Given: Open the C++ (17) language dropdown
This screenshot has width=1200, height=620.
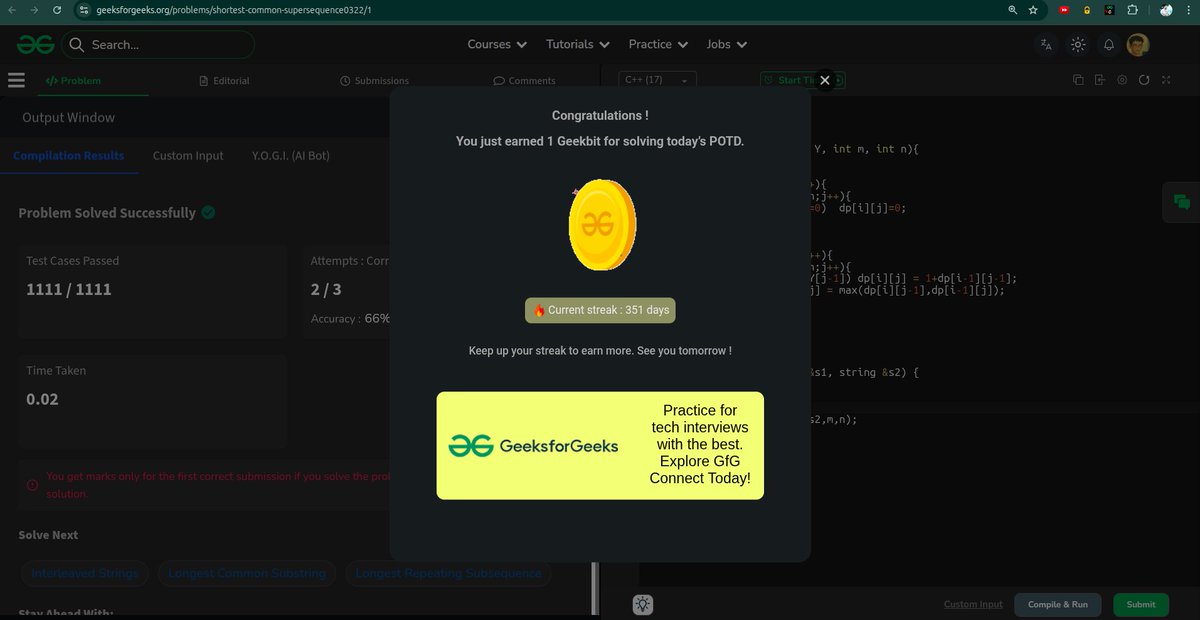Looking at the screenshot, I should pos(657,80).
